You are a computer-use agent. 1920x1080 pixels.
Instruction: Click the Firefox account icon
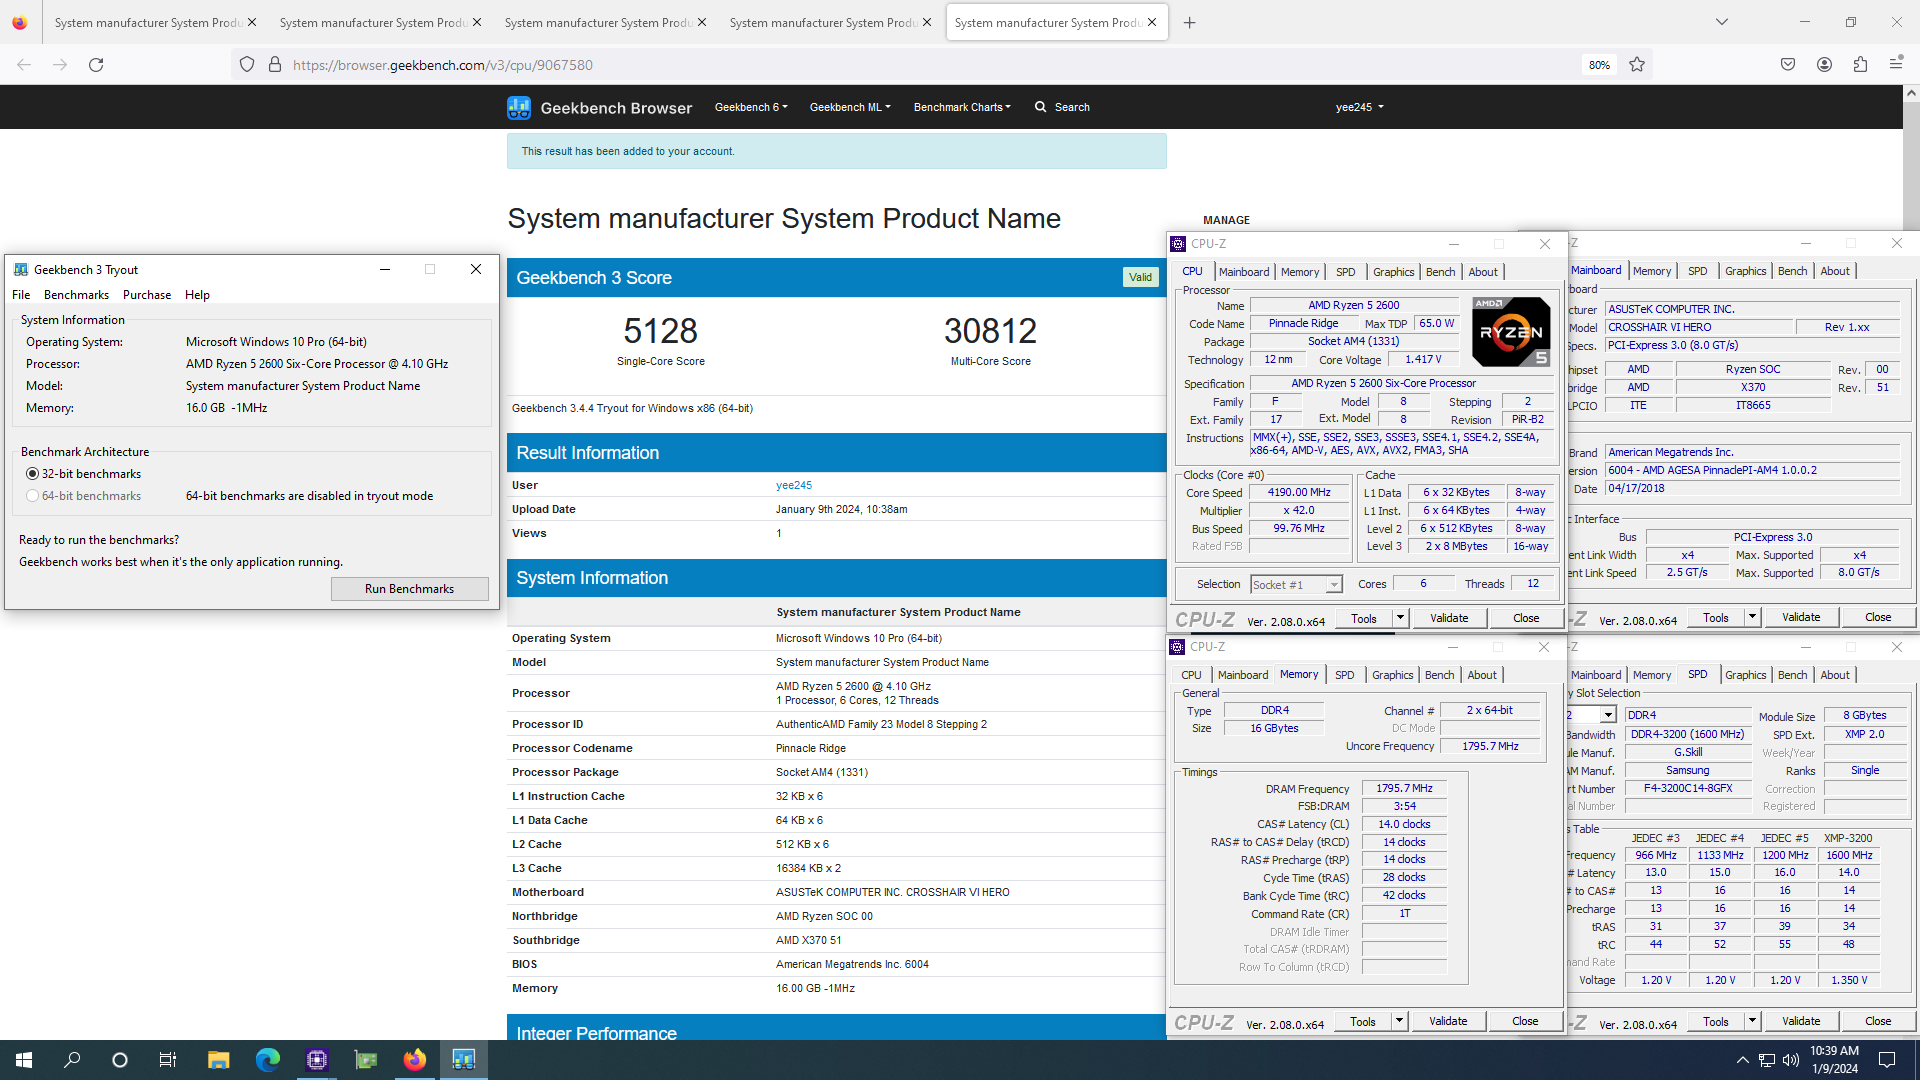(1824, 64)
